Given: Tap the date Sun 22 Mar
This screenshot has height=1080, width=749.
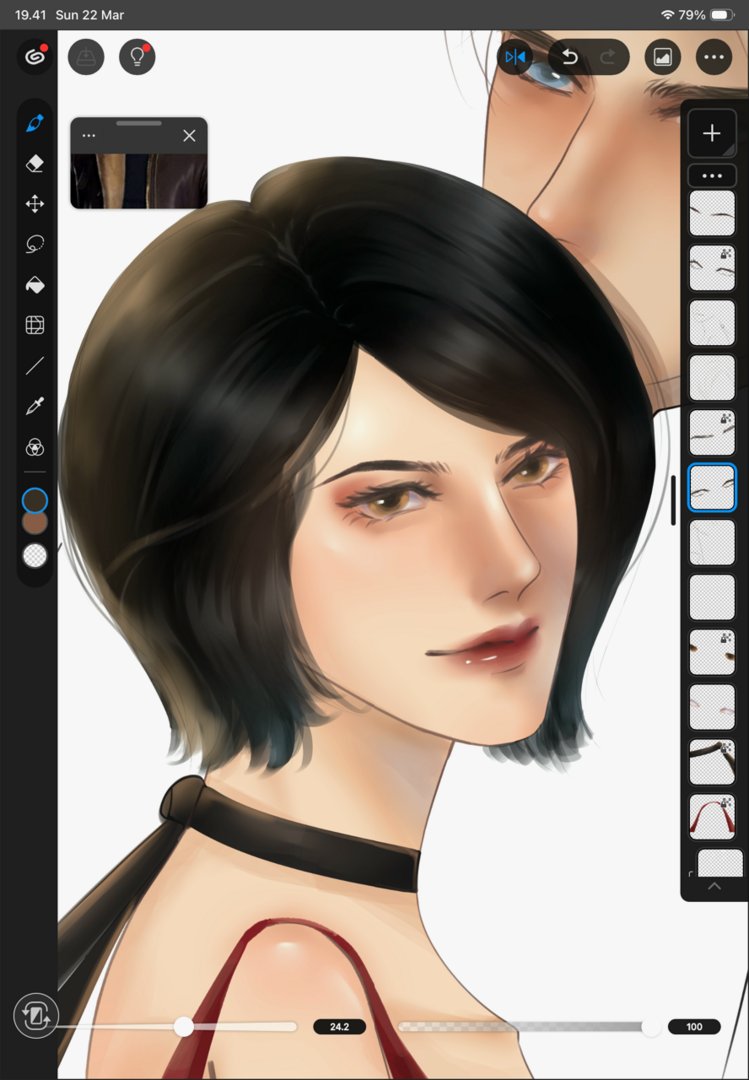Looking at the screenshot, I should (90, 14).
